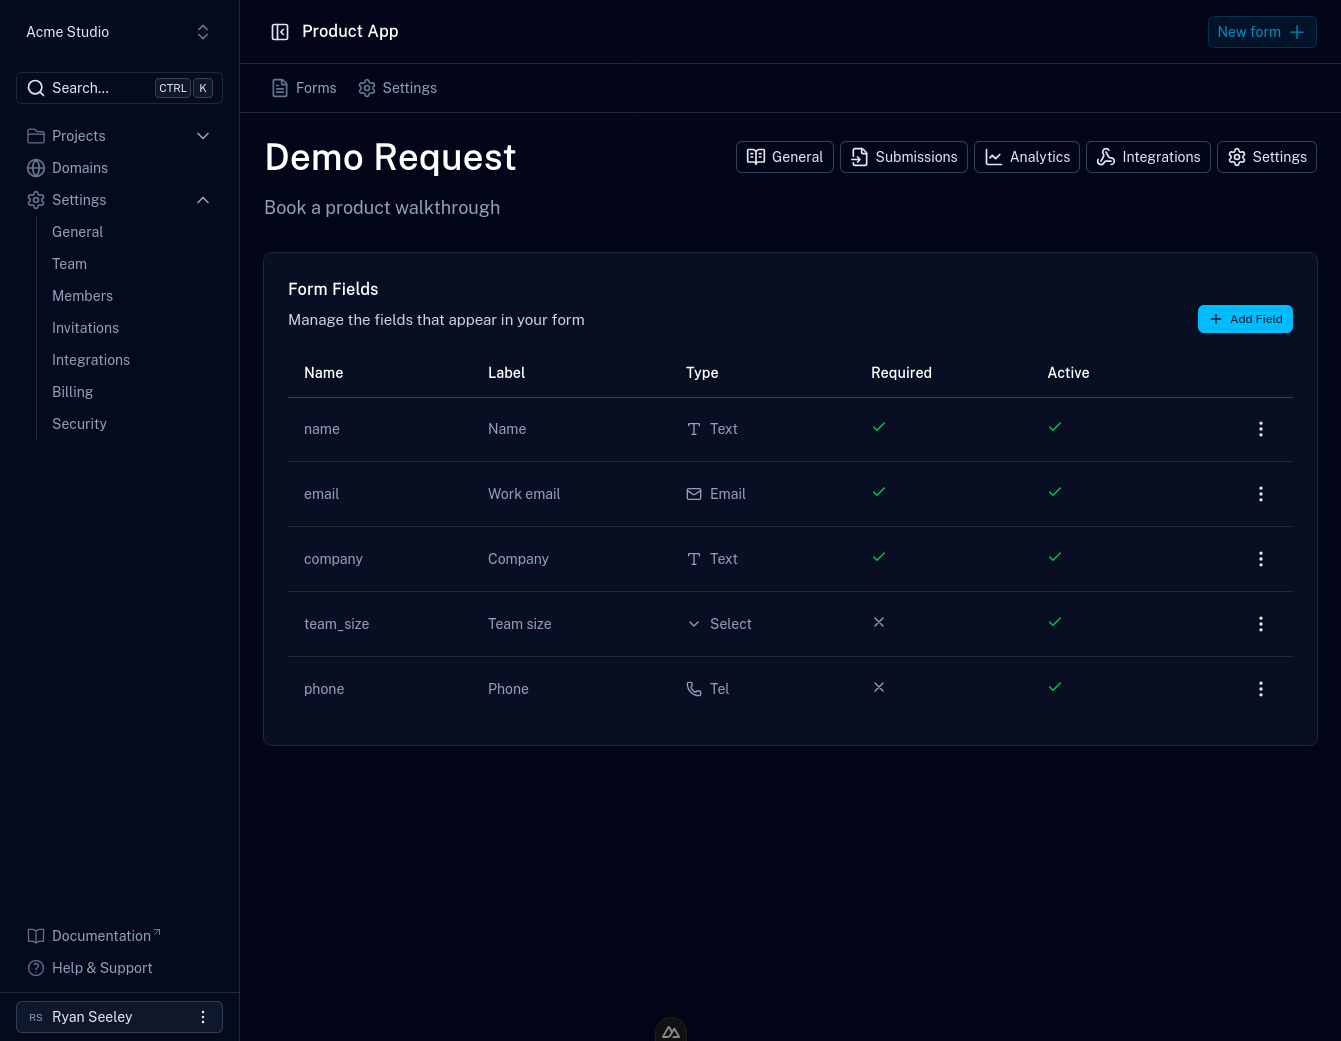Screen dimensions: 1341x1041
Task: Click the Tel type phone icon
Action: (x=694, y=689)
